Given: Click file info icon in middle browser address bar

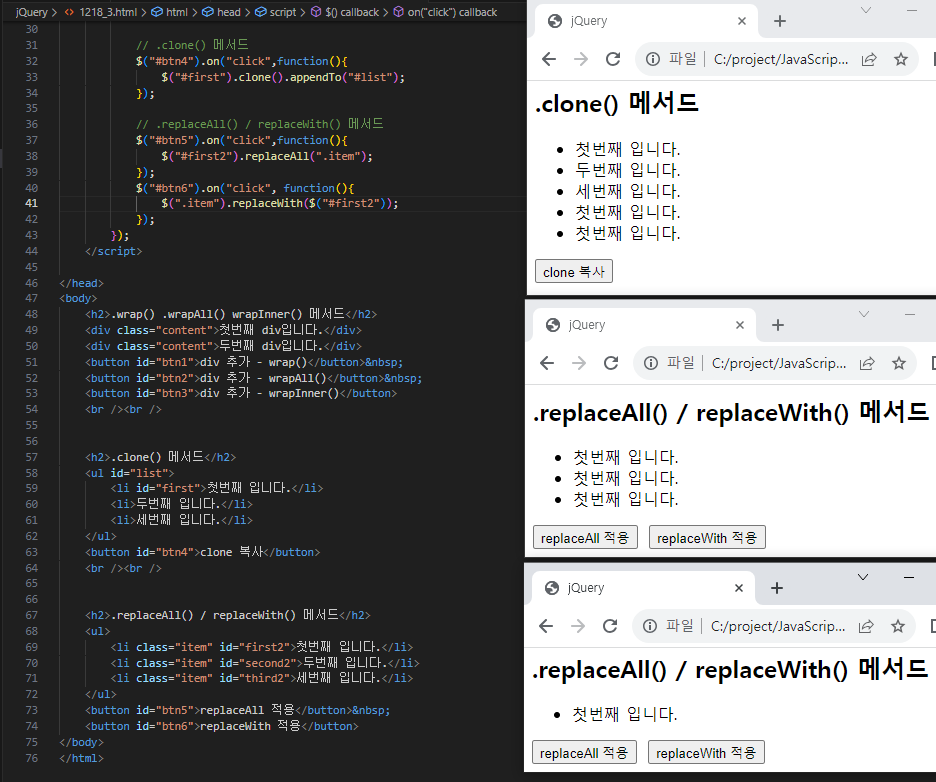Looking at the screenshot, I should [651, 363].
